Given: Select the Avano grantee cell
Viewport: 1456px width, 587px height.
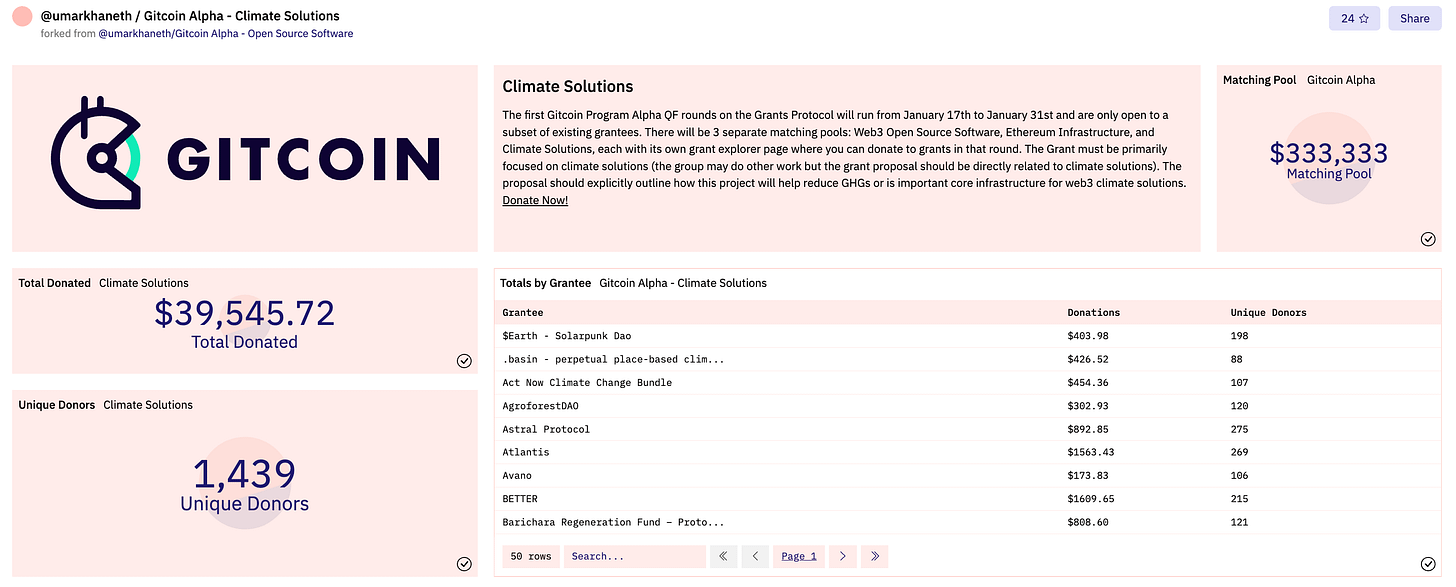Looking at the screenshot, I should pos(517,475).
